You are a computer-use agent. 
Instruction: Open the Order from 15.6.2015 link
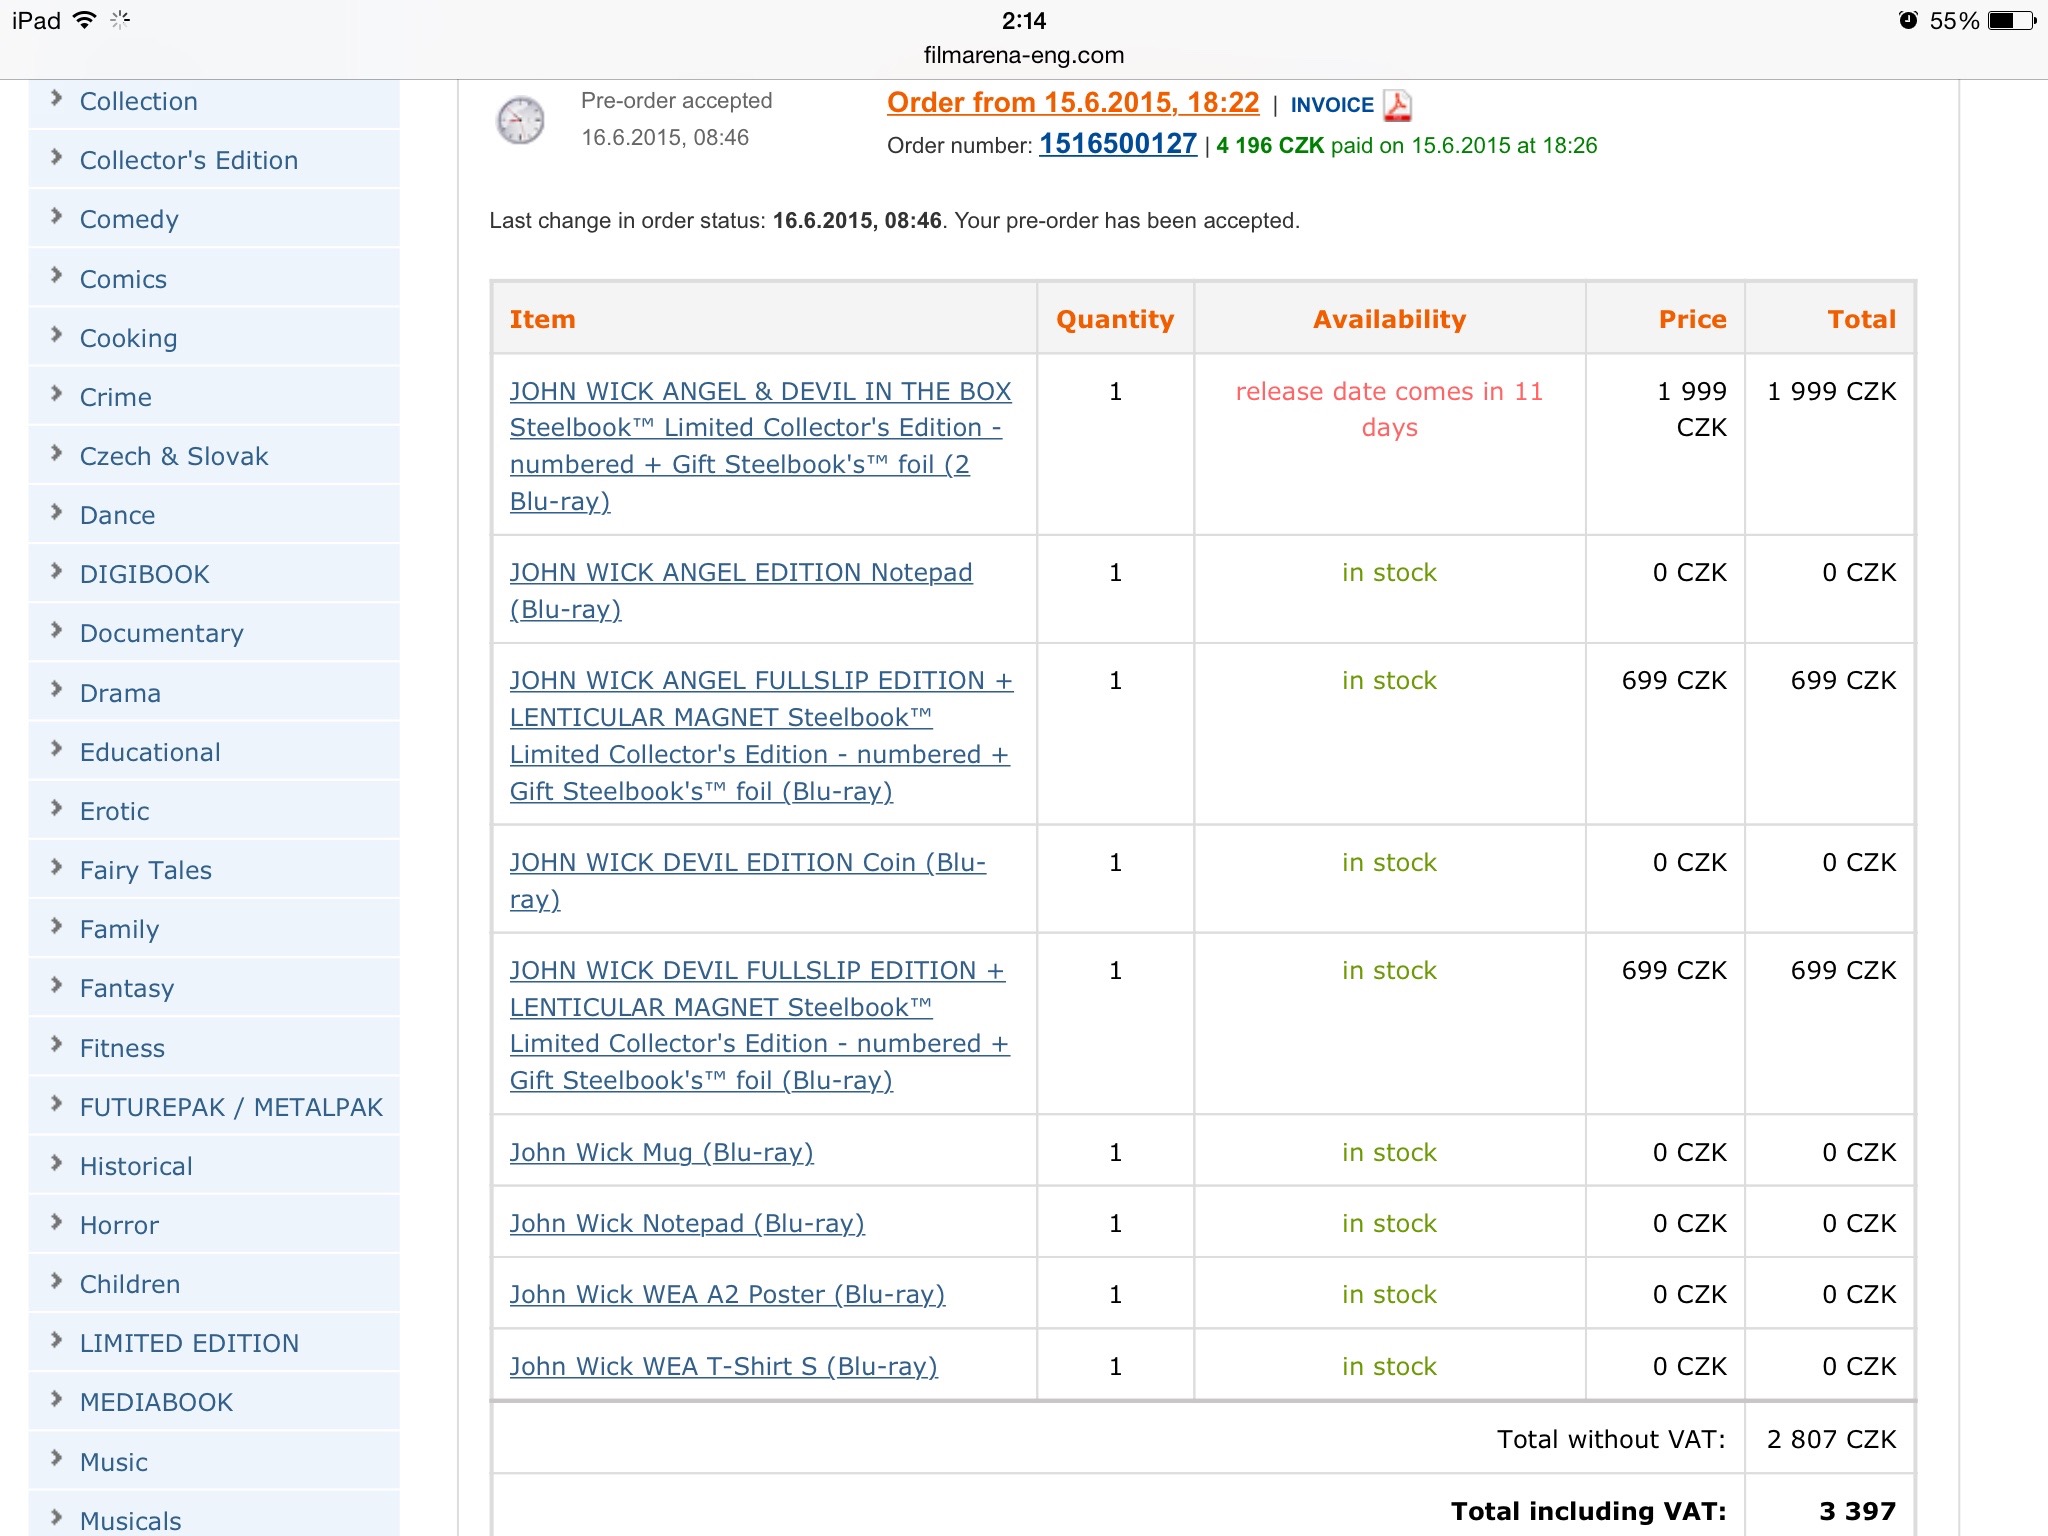click(1073, 103)
